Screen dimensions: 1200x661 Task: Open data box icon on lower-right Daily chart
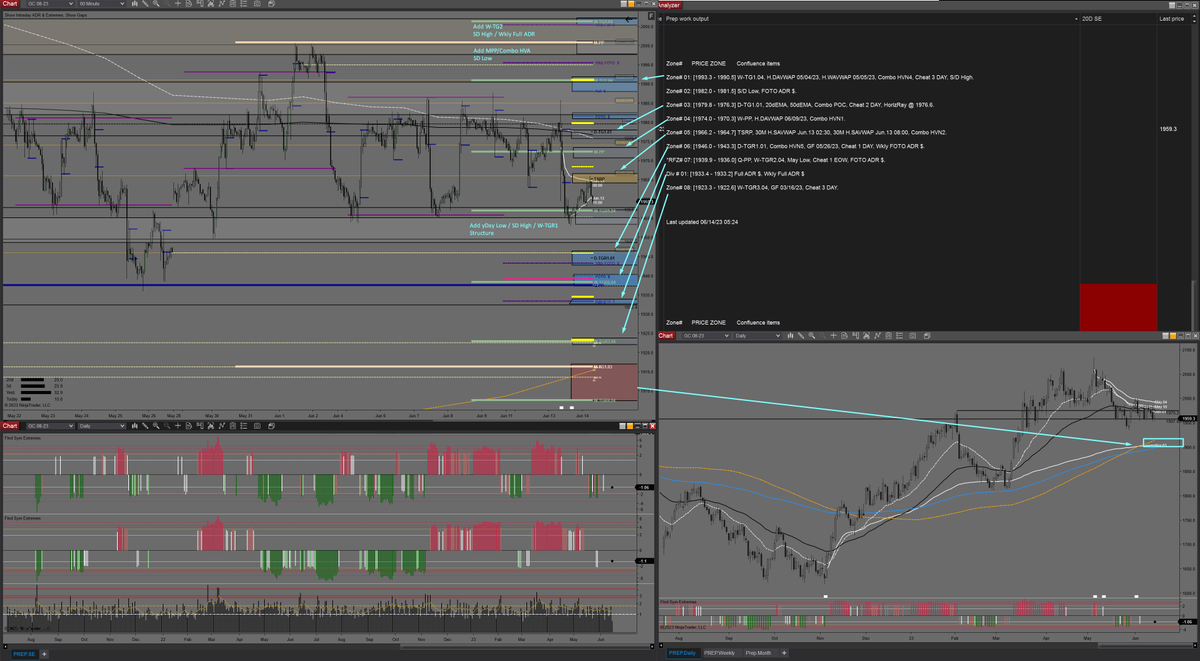coord(845,336)
